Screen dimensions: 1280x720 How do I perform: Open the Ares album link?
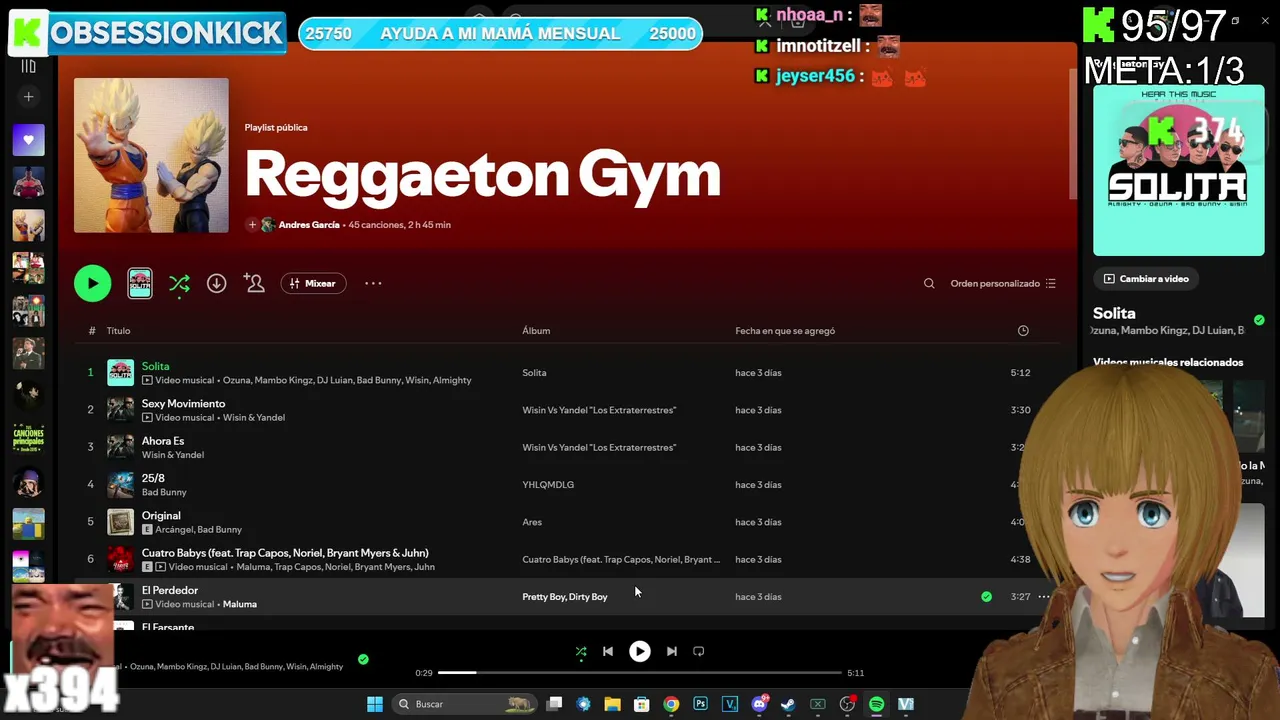click(x=532, y=522)
